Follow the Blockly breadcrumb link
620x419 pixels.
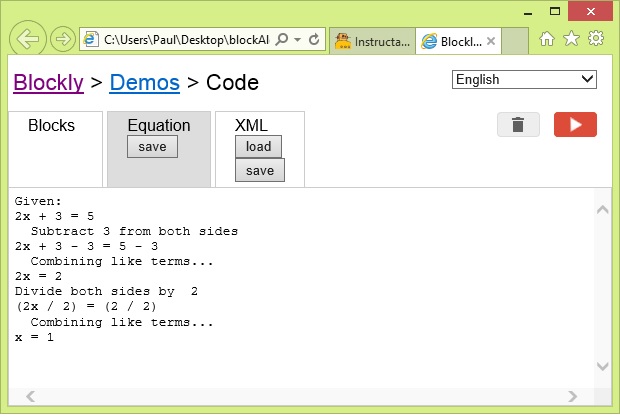(x=48, y=83)
